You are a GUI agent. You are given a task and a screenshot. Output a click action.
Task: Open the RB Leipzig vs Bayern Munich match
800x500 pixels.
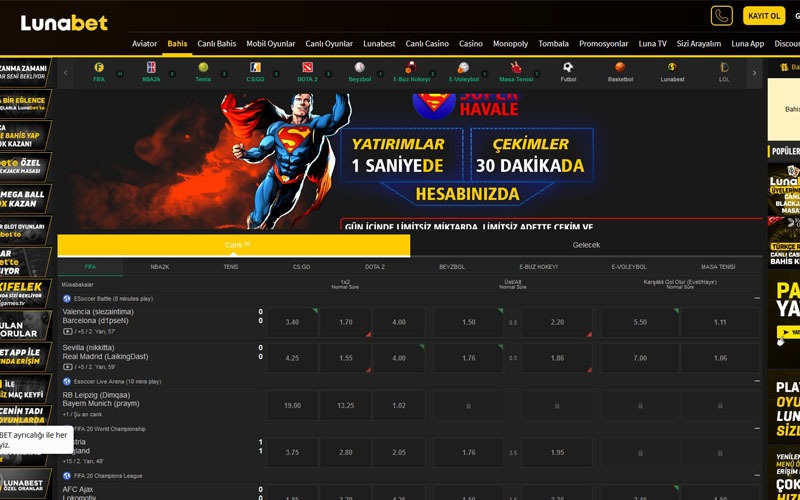(x=101, y=399)
